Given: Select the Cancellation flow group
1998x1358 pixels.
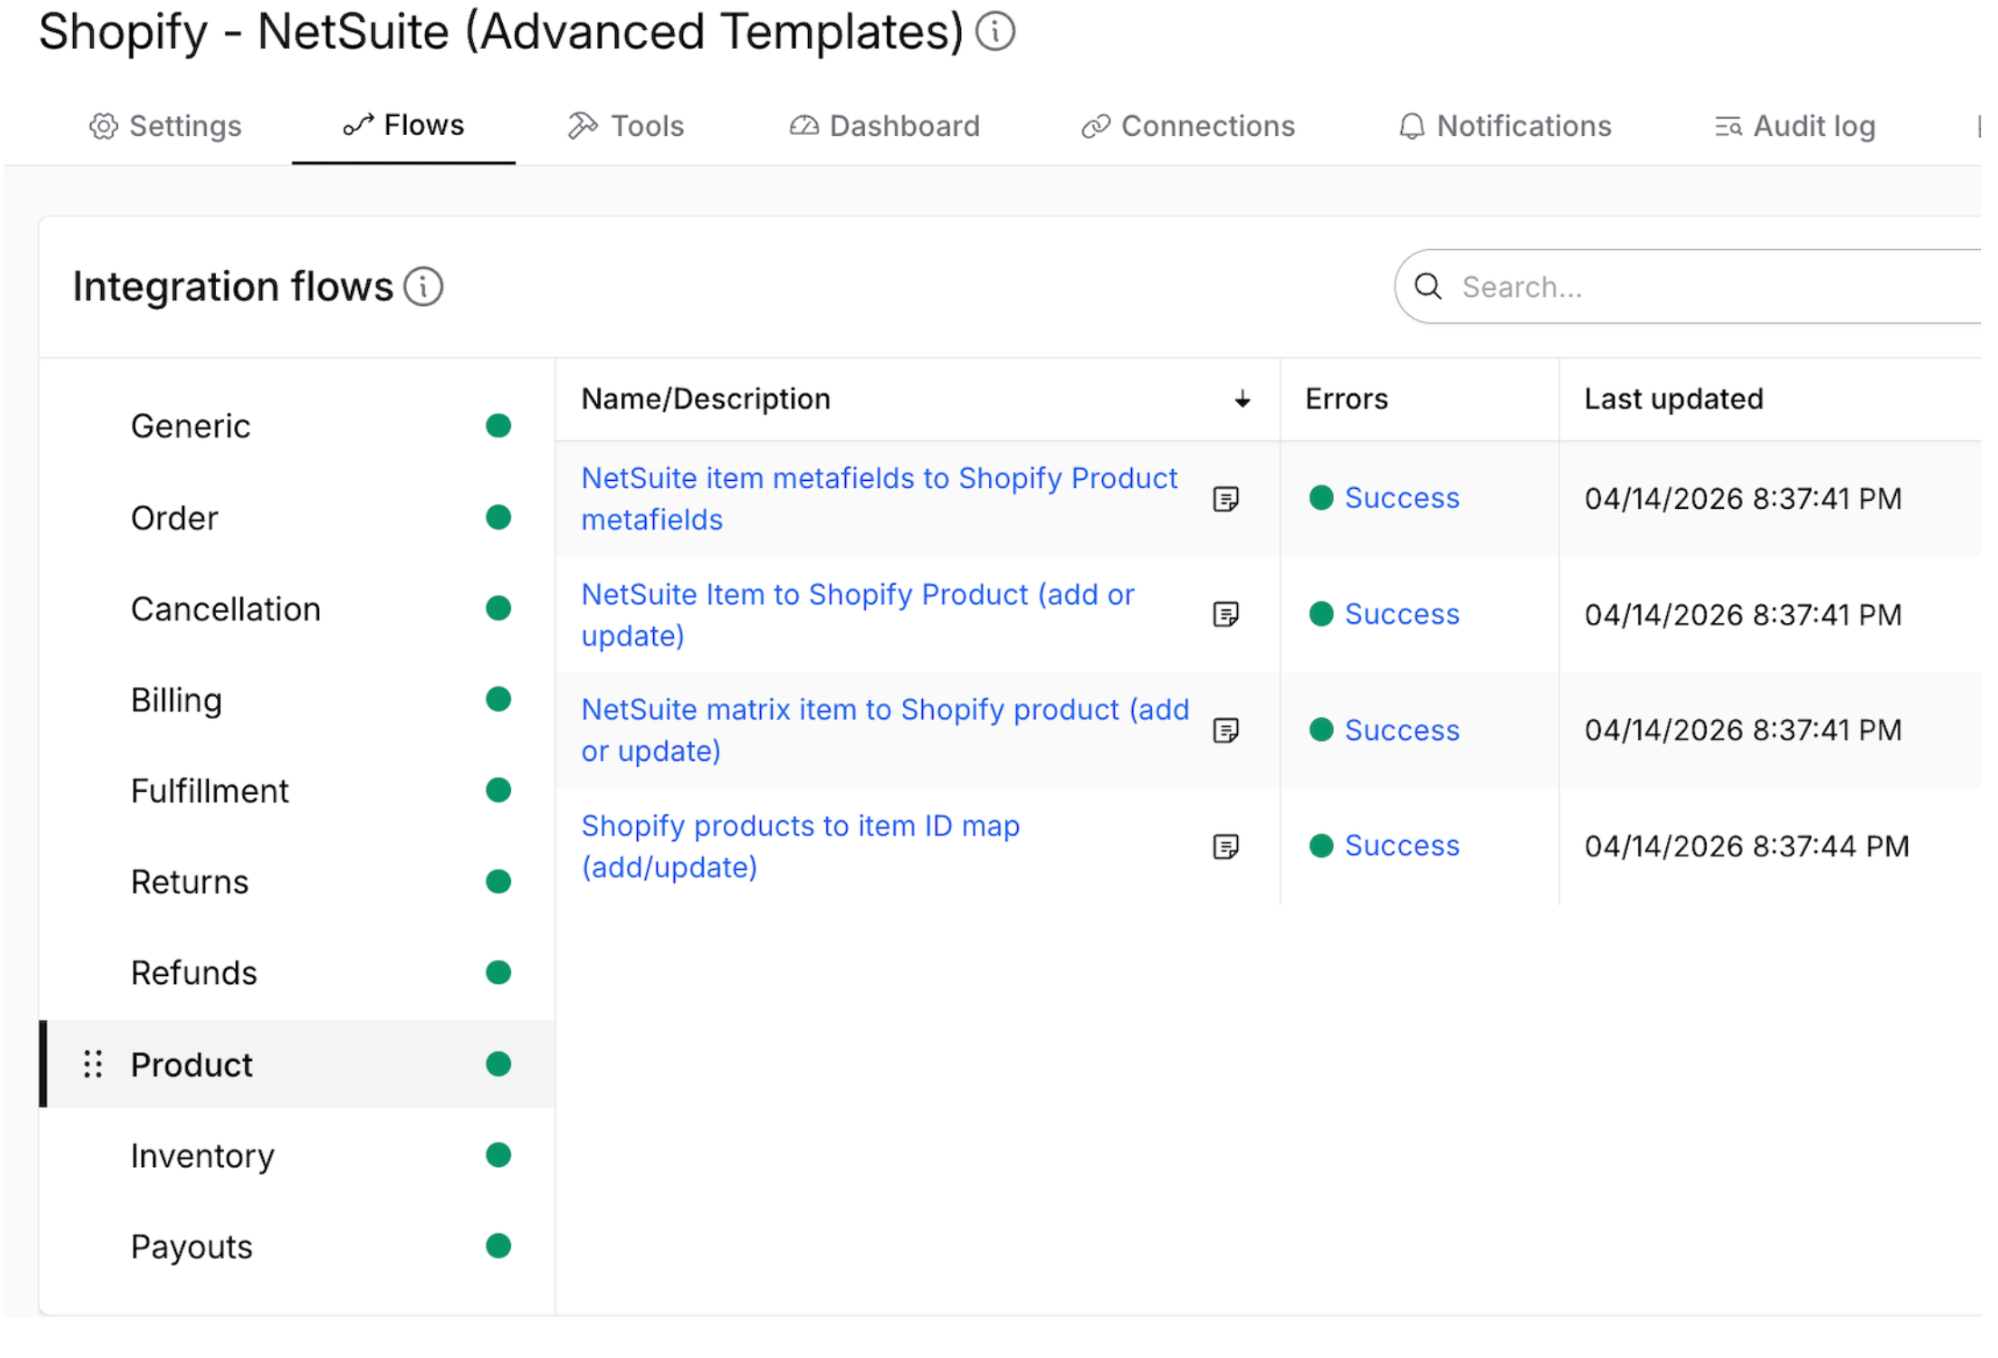Looking at the screenshot, I should coord(297,608).
